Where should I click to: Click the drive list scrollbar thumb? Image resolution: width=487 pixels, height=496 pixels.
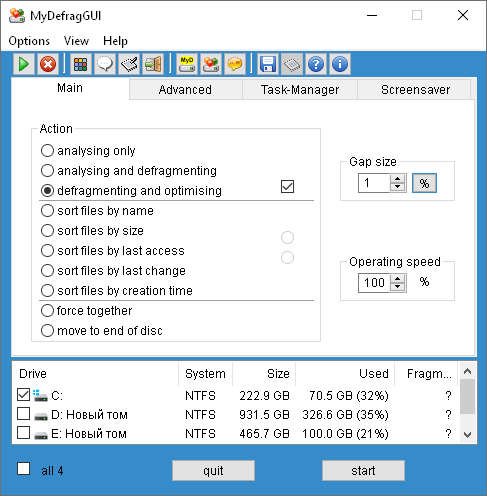pyautogui.click(x=468, y=396)
